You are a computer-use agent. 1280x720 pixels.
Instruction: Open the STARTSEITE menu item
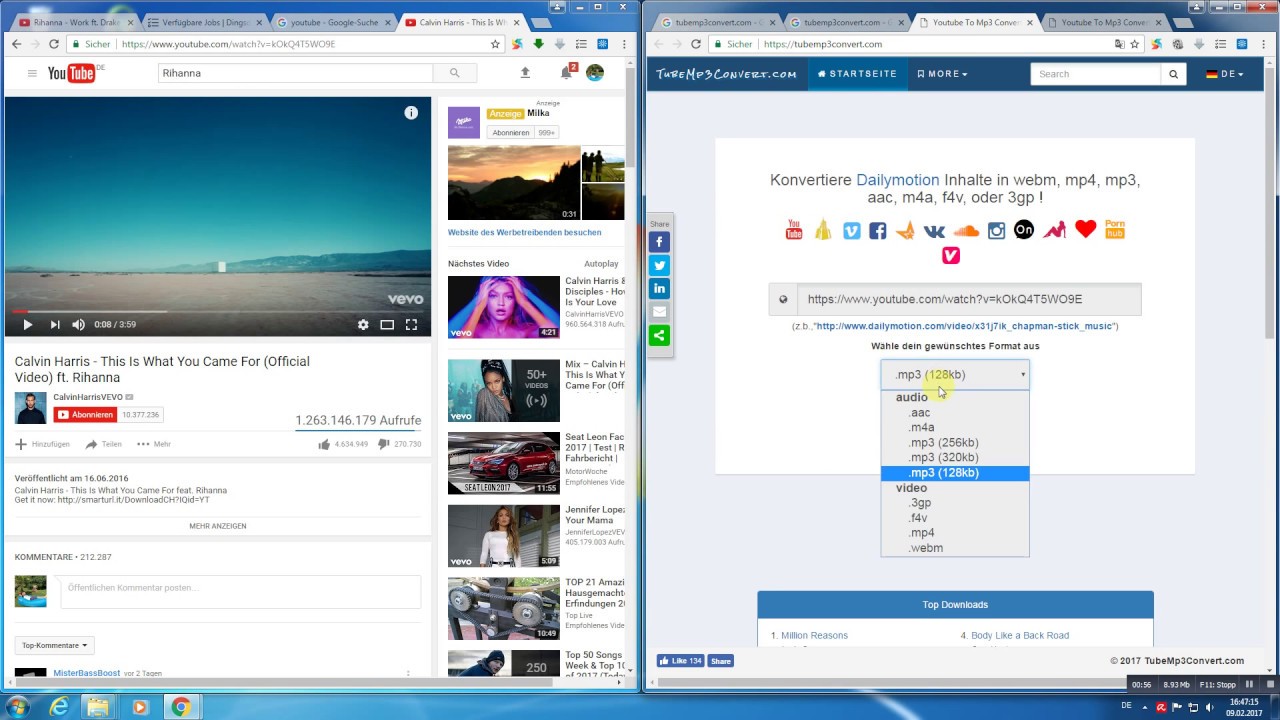(x=857, y=74)
